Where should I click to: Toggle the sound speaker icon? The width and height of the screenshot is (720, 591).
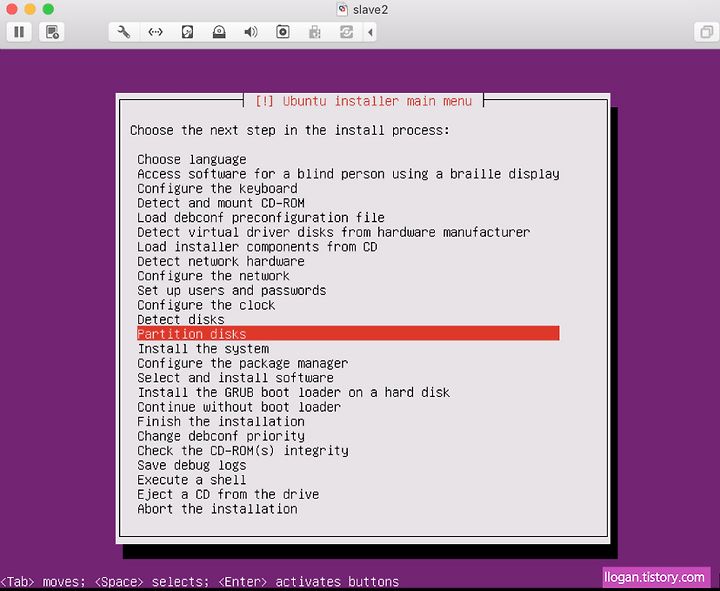coord(251,32)
